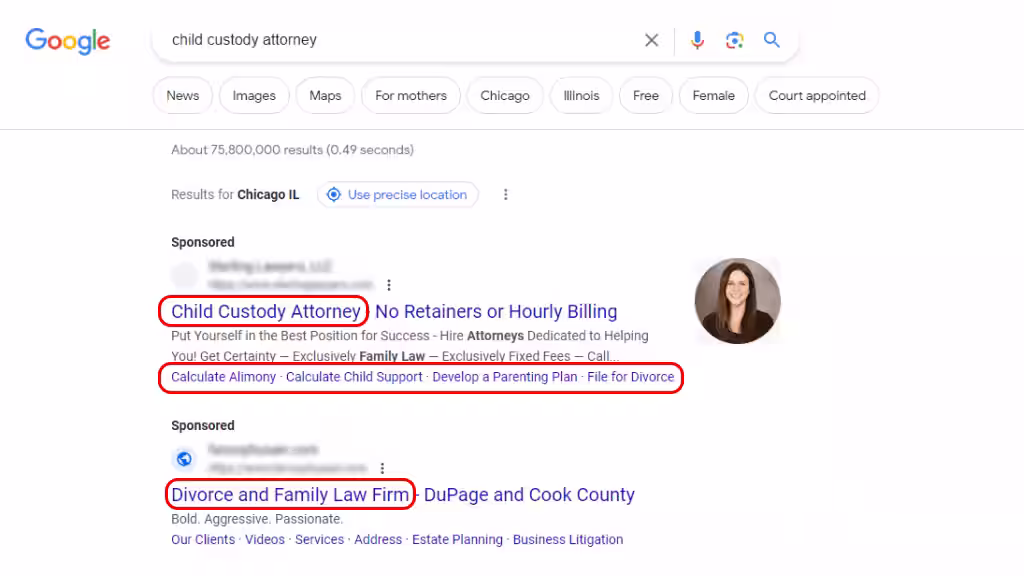Open the Business Litigation sitelink
The height and width of the screenshot is (576, 1024).
click(568, 539)
